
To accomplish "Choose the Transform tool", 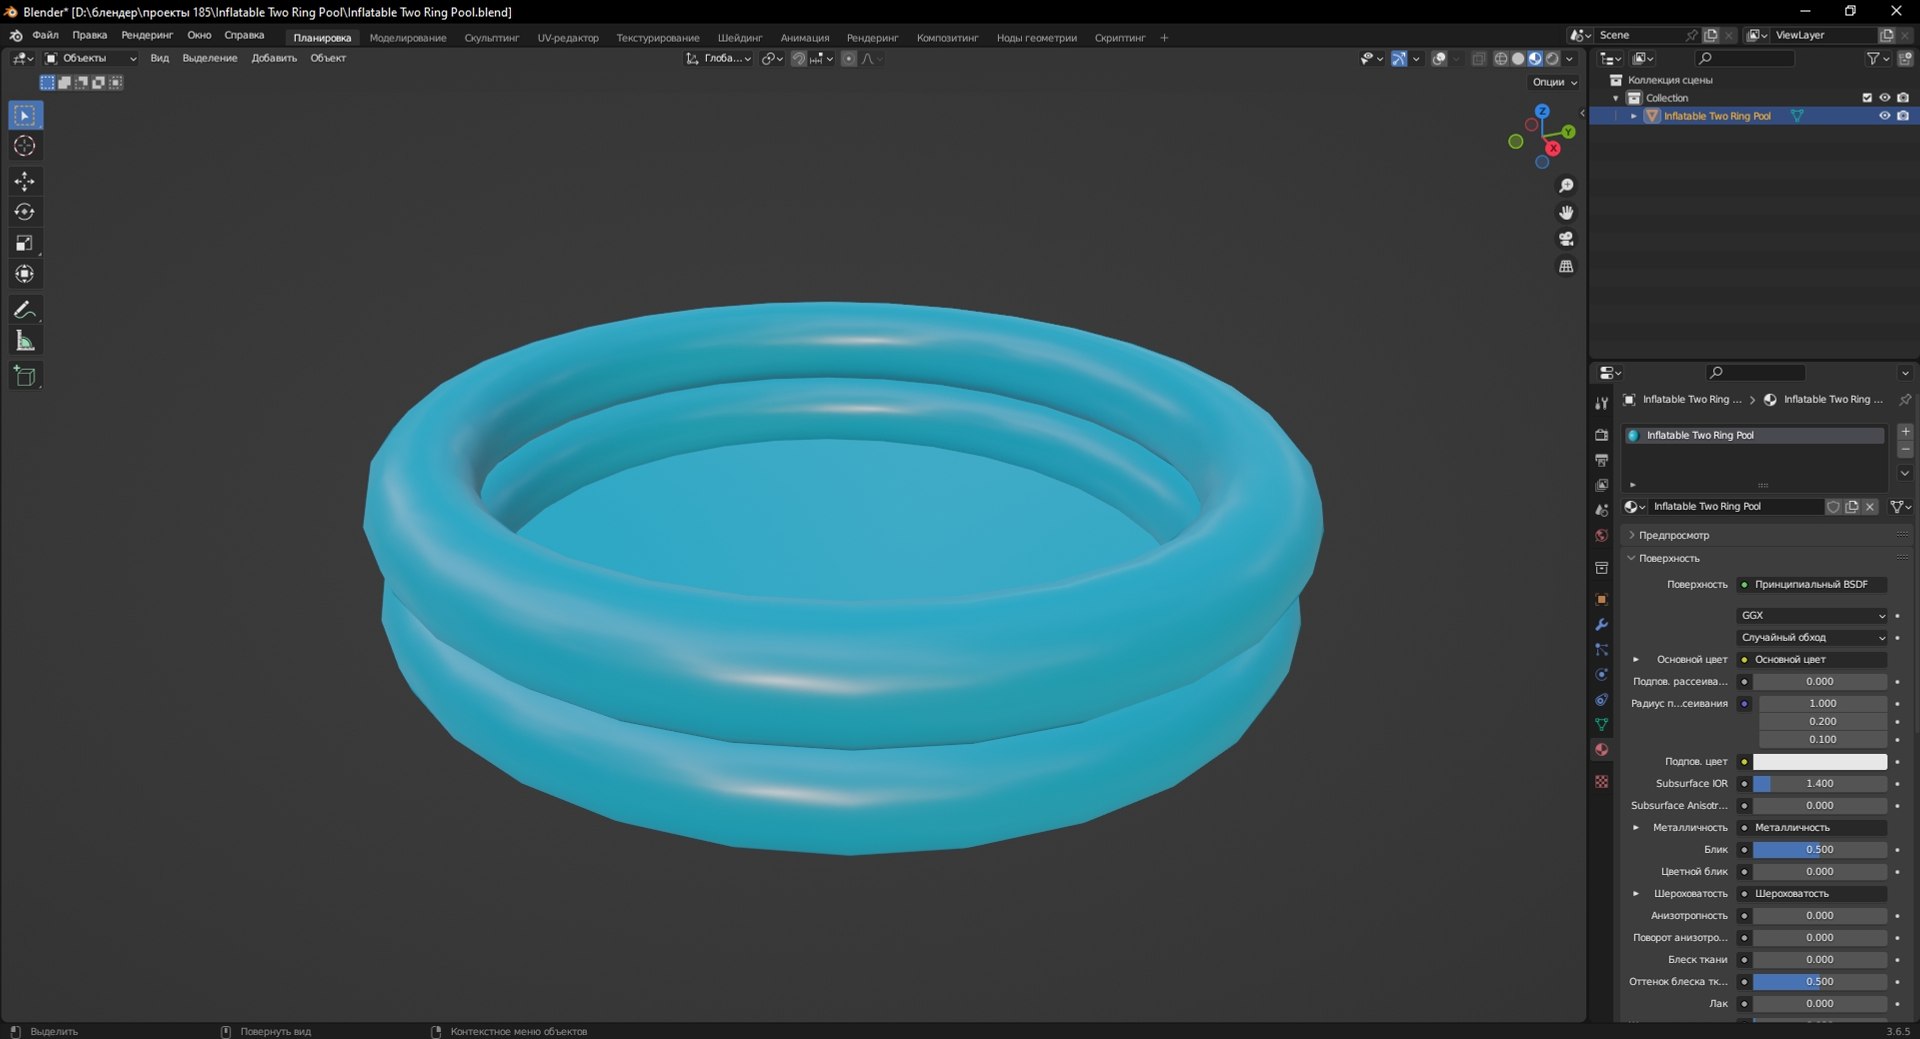I will click(x=25, y=274).
